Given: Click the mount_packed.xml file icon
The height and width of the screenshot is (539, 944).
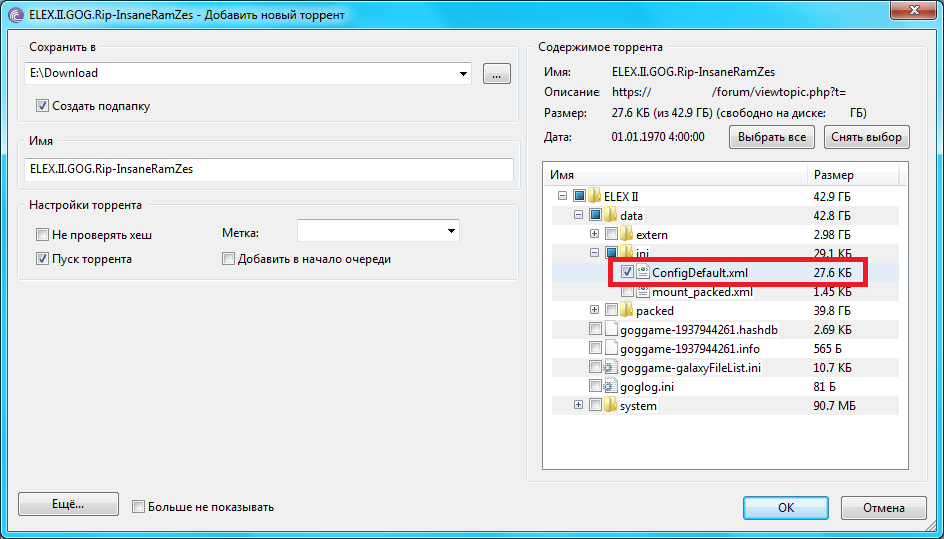Looking at the screenshot, I should (x=643, y=291).
